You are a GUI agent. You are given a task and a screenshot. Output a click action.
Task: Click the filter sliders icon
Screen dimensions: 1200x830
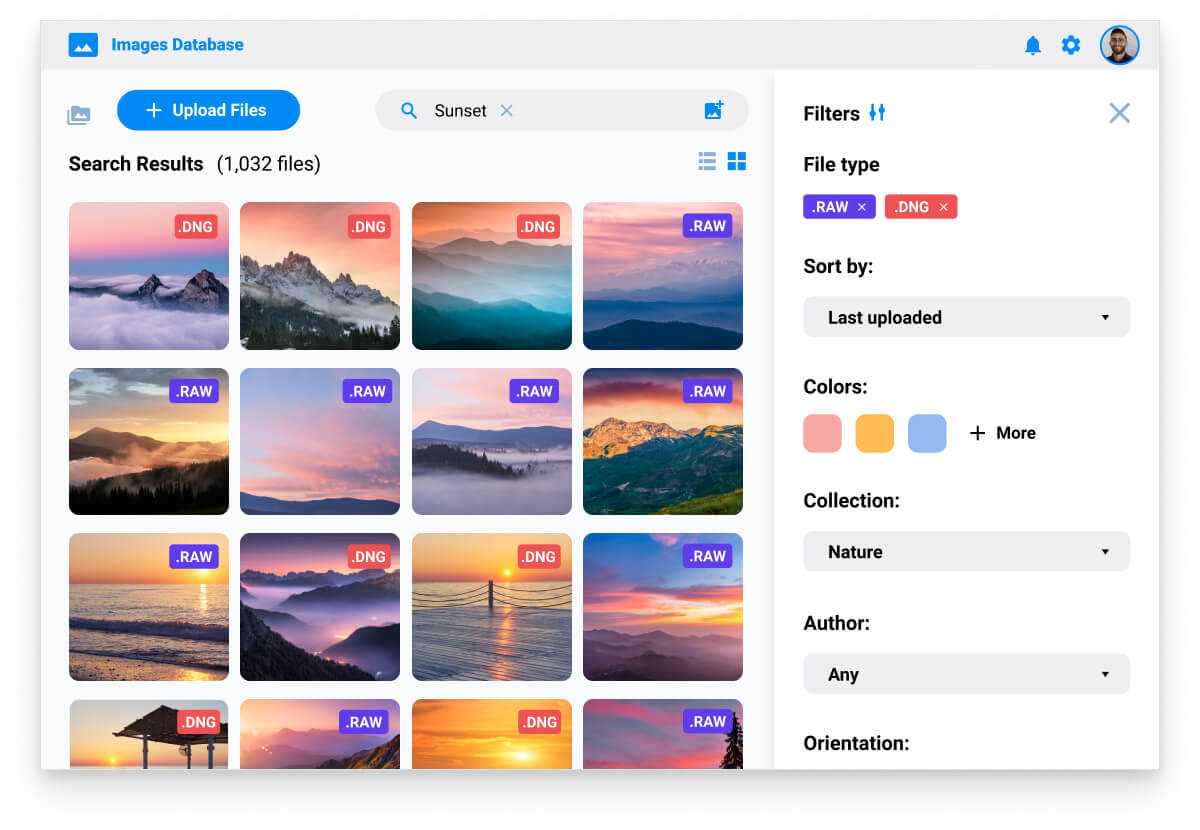(877, 113)
